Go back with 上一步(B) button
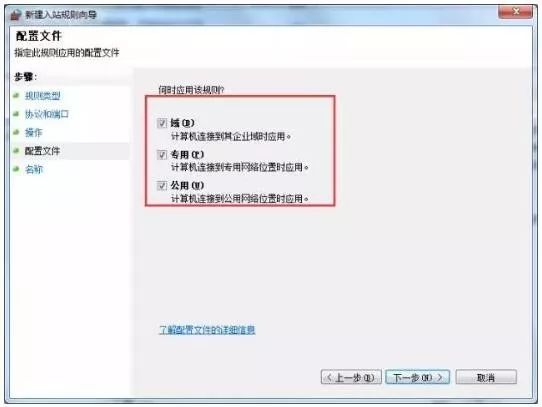Image resolution: width=542 pixels, height=407 pixels. [x=351, y=377]
